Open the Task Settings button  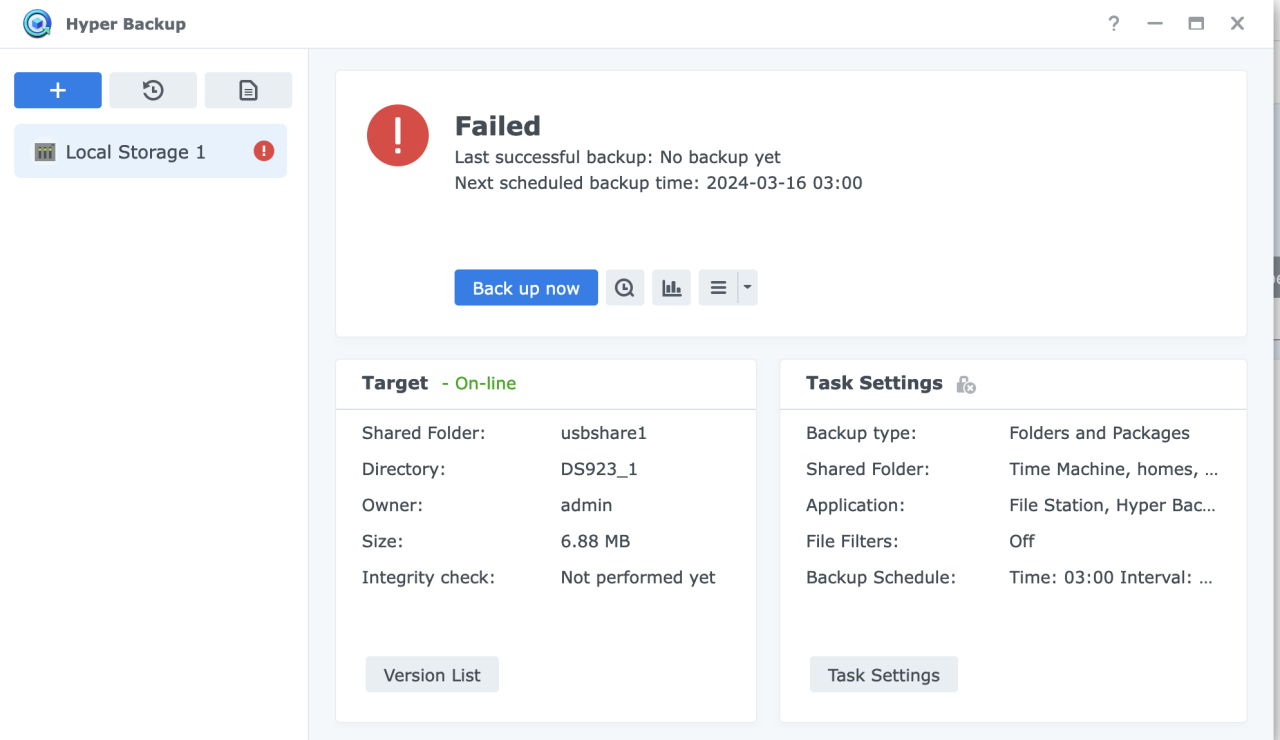[x=883, y=675]
